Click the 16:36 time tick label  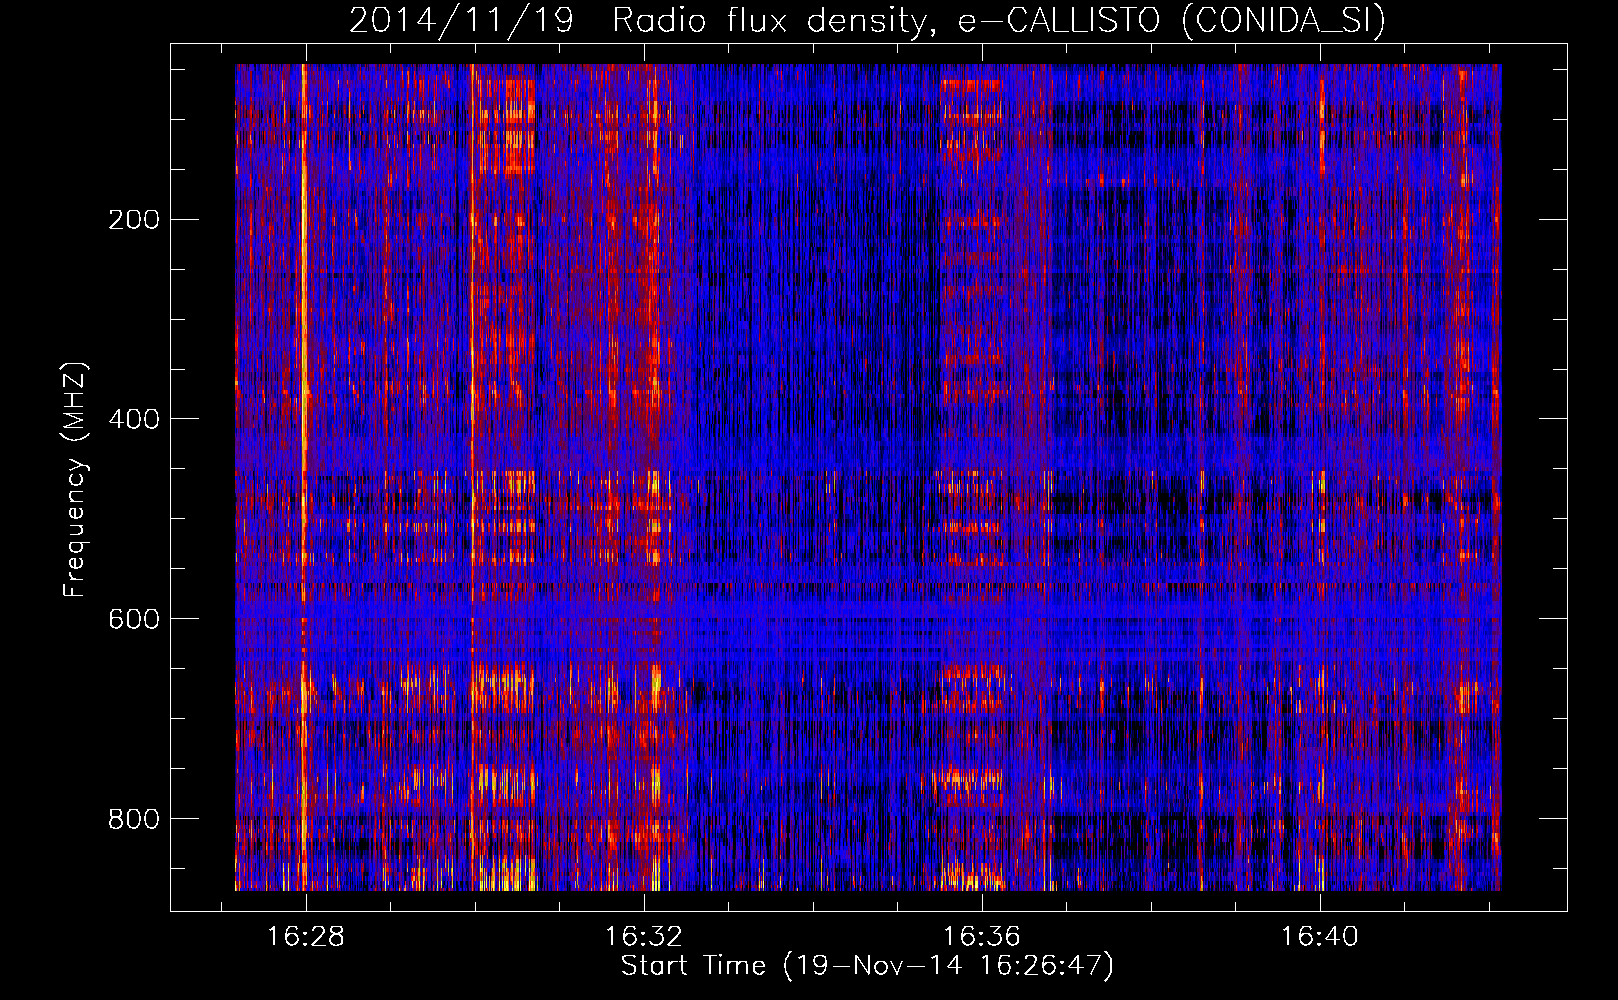pos(982,936)
